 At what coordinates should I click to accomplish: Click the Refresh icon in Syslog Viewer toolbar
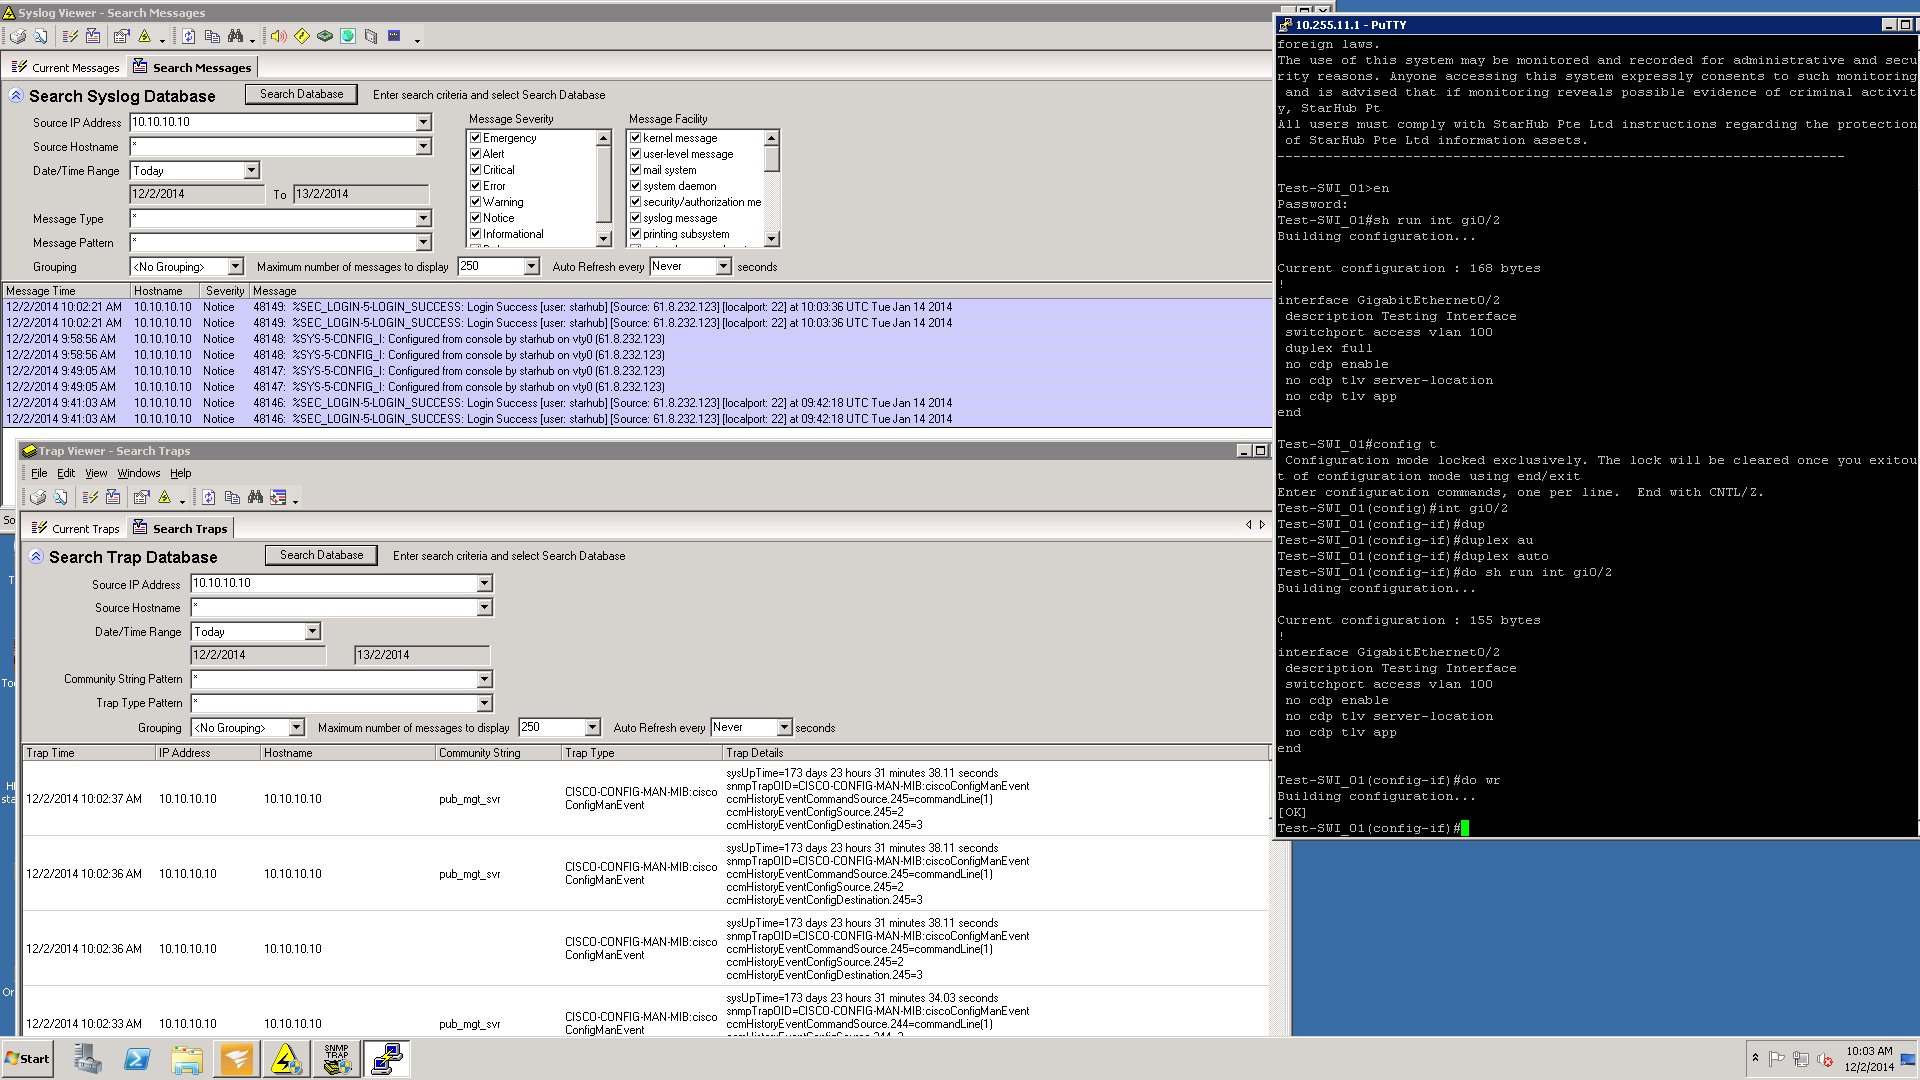[188, 36]
